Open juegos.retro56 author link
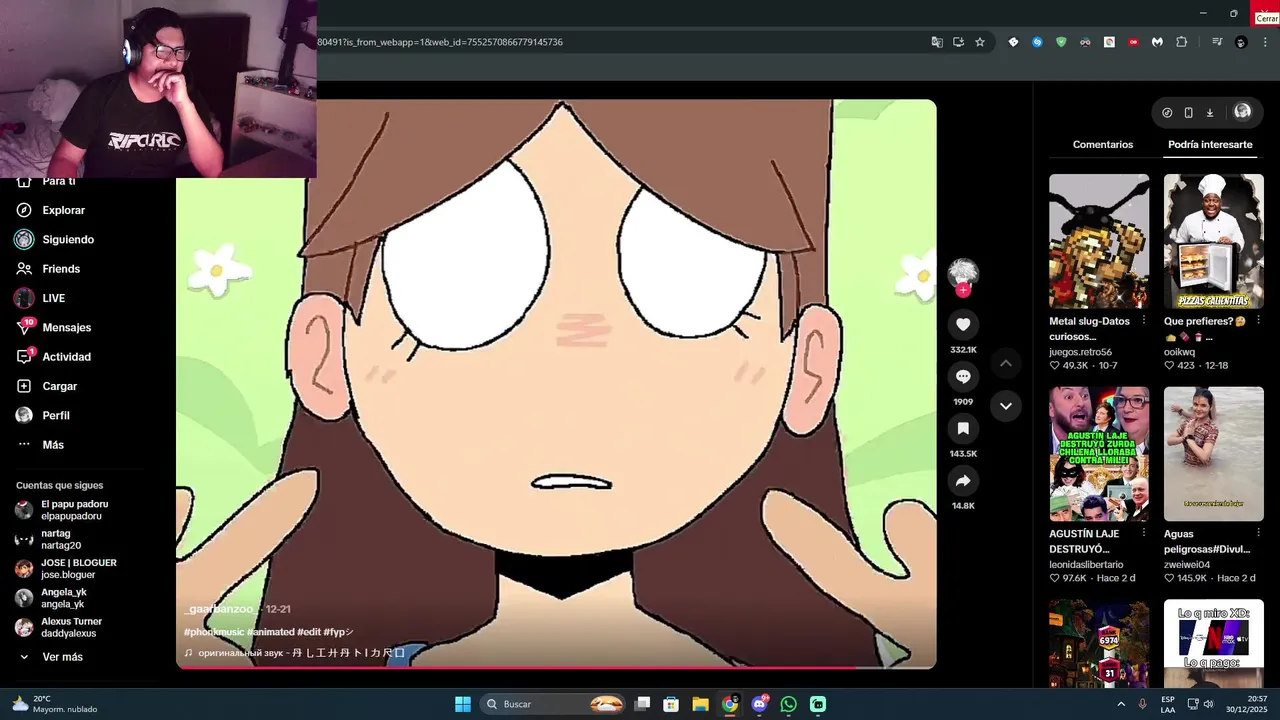This screenshot has width=1280, height=720. click(1080, 352)
